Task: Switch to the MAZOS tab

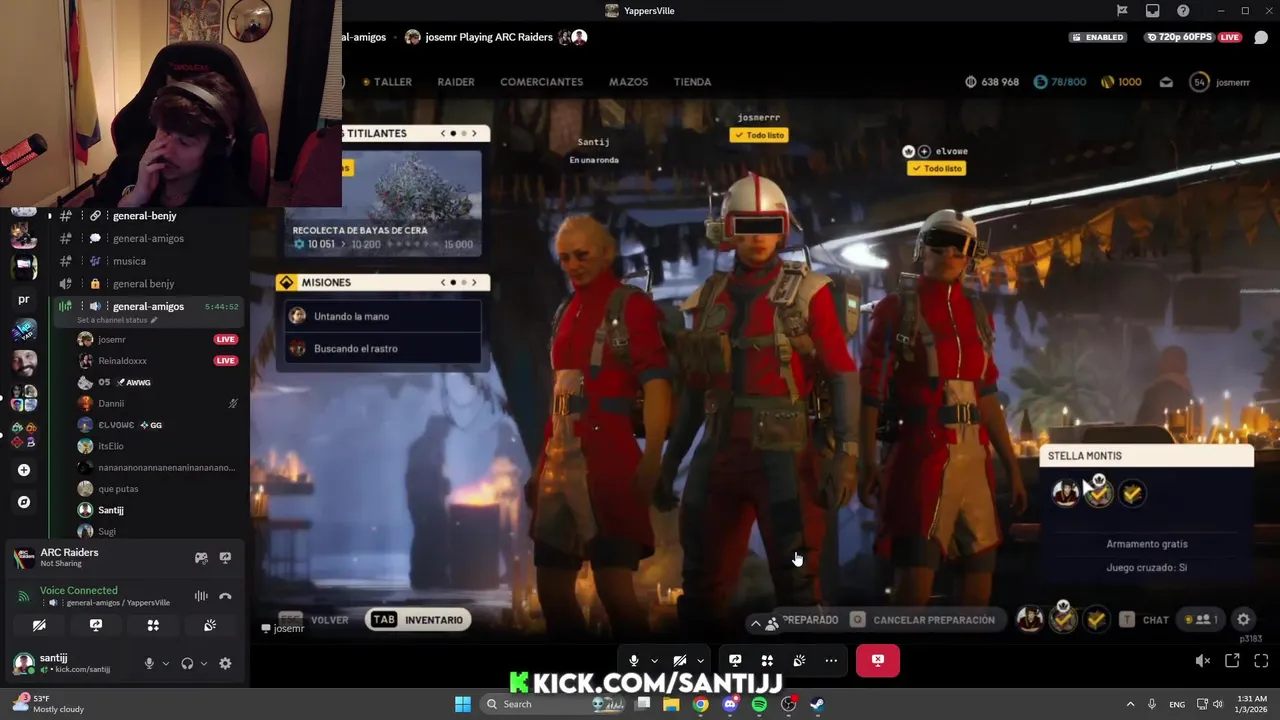Action: pyautogui.click(x=628, y=82)
